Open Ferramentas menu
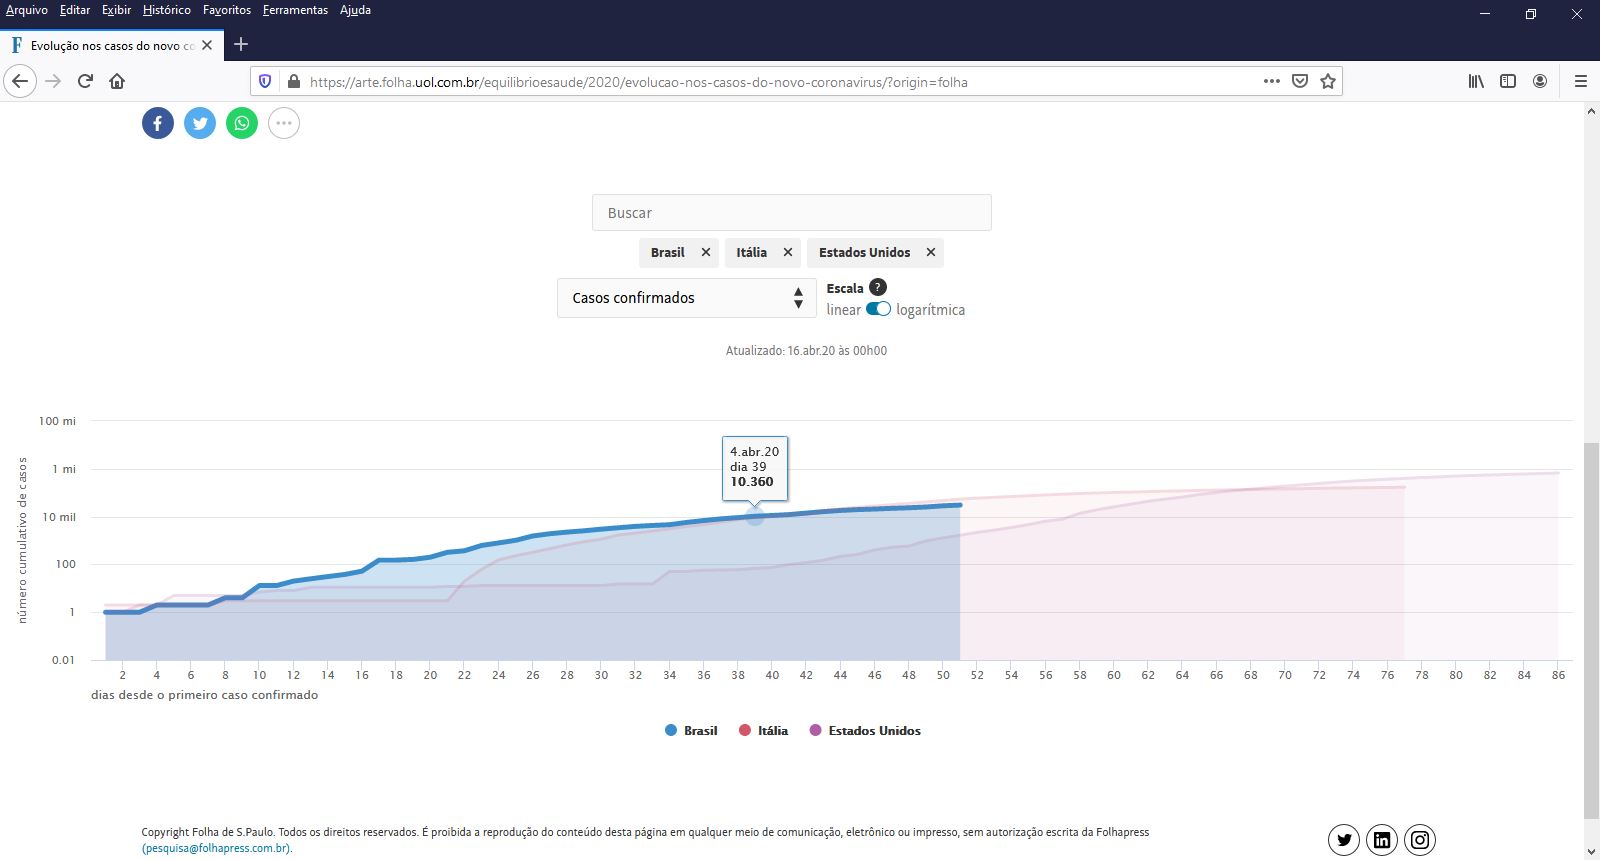This screenshot has width=1600, height=860. tap(295, 10)
